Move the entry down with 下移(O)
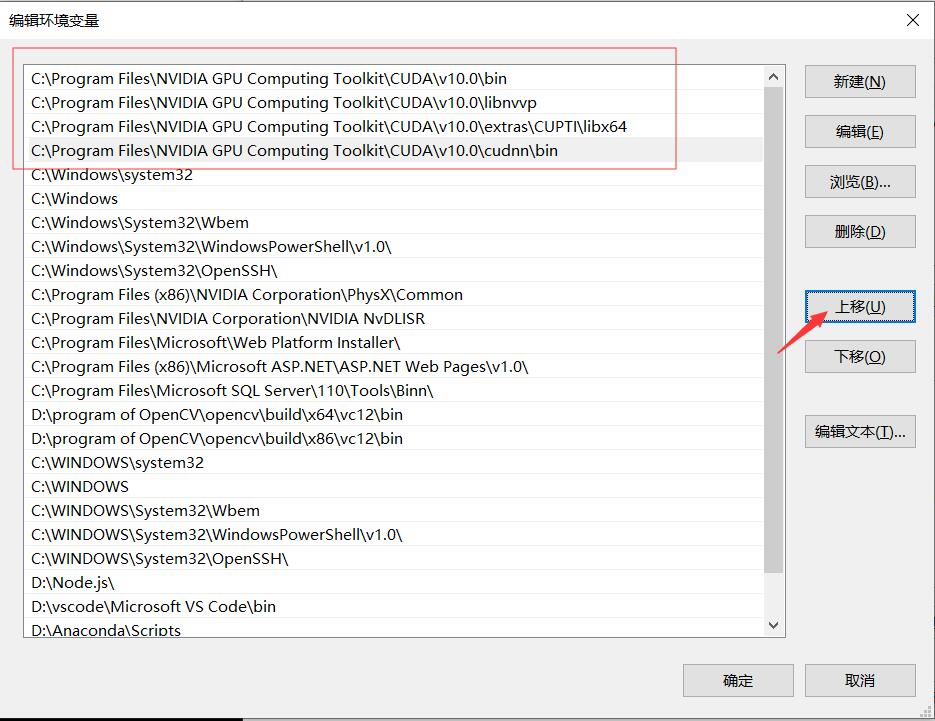This screenshot has width=935, height=721. pos(860,357)
